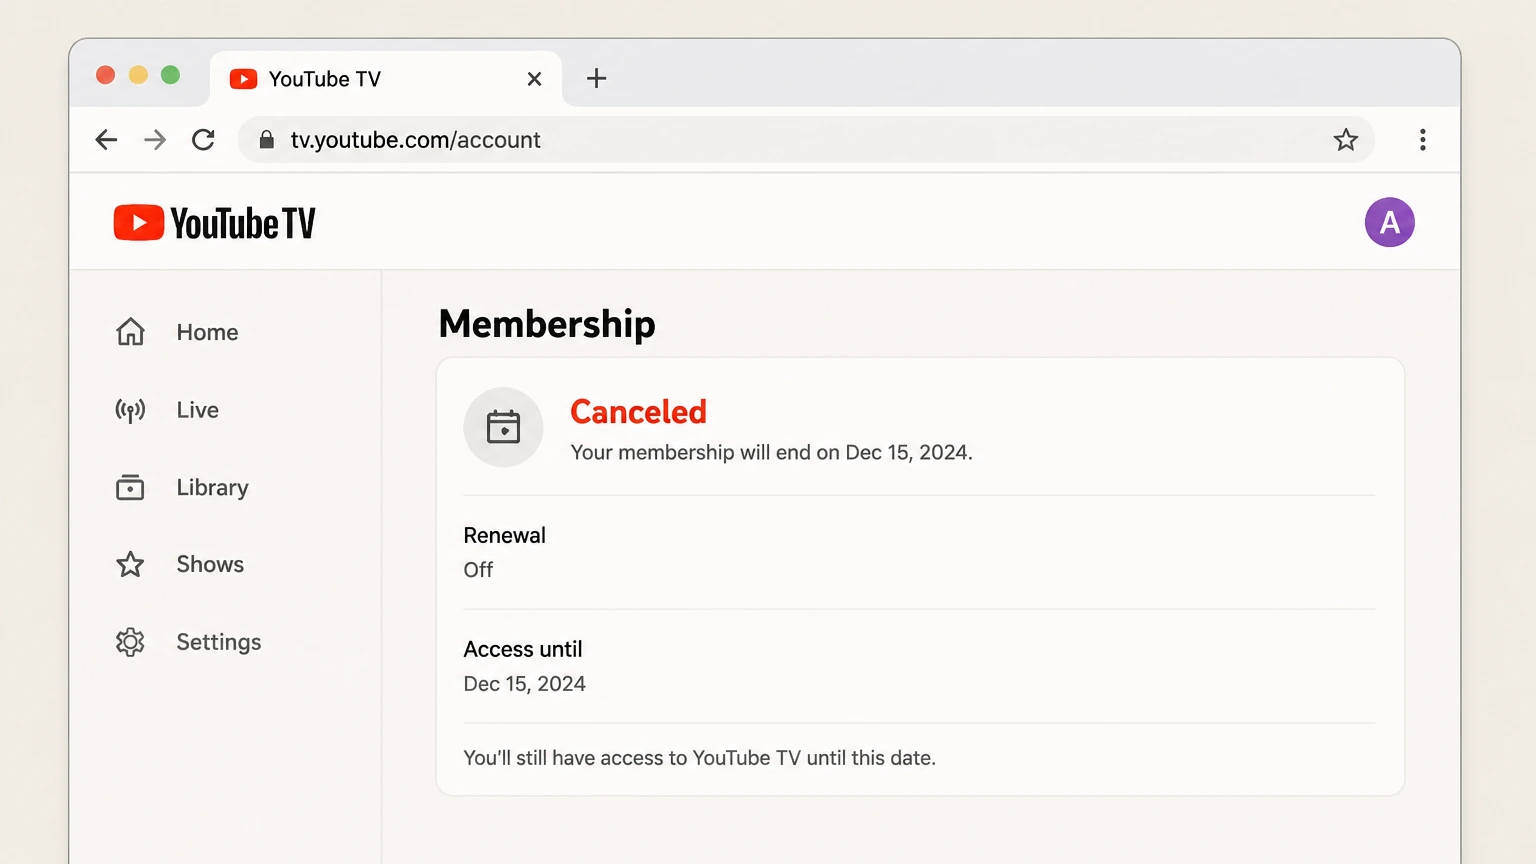Screen dimensions: 1536x864
Task: Click the red macOS close button
Action: pyautogui.click(x=105, y=75)
